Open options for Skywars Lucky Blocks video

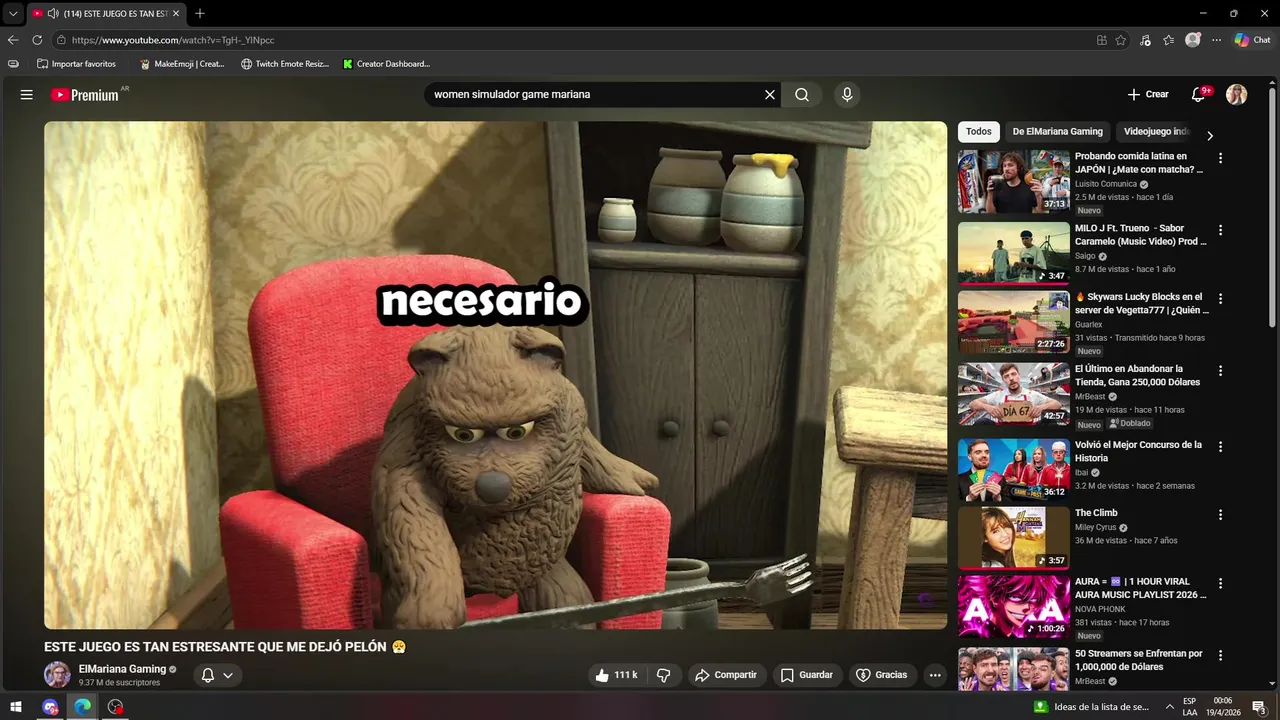pos(1220,299)
